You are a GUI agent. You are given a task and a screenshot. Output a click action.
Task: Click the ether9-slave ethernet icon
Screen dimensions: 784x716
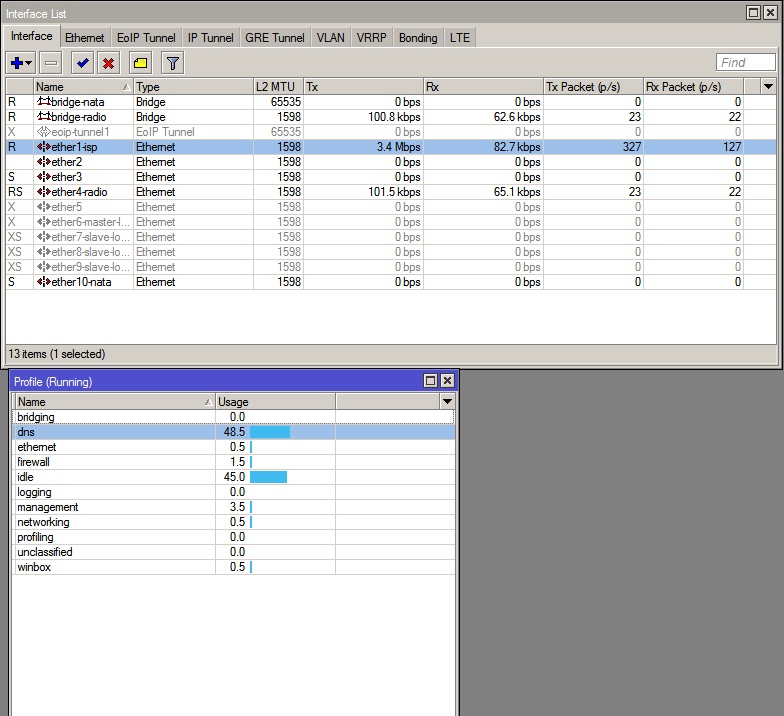coord(44,267)
